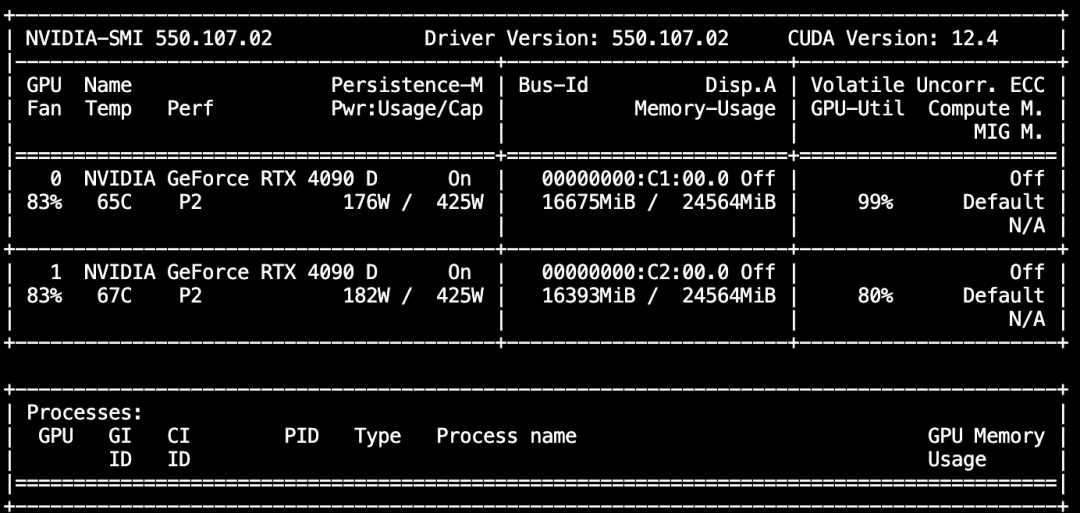This screenshot has width=1080, height=513.
Task: Click the GPU Memory Usage column header
Action: 986,448
